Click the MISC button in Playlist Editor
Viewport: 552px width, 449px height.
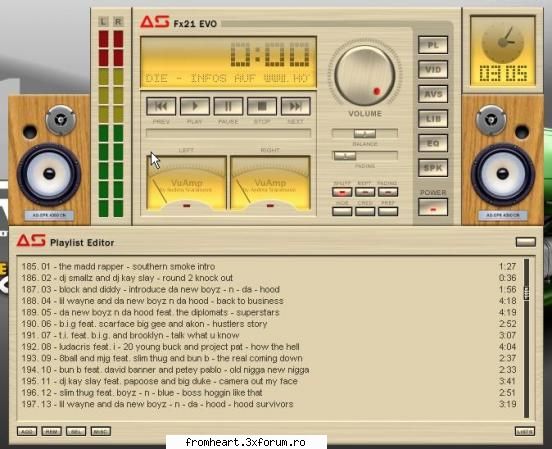101,431
